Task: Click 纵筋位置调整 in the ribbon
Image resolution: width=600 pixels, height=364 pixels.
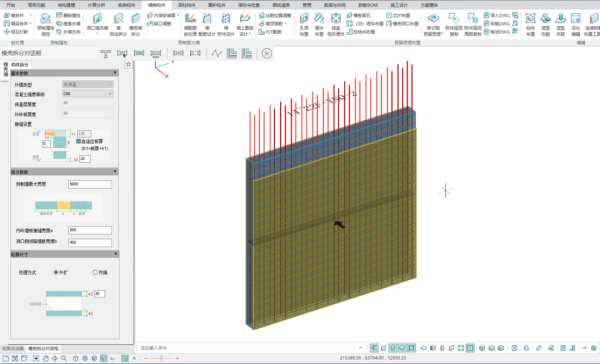Action: pyautogui.click(x=275, y=15)
